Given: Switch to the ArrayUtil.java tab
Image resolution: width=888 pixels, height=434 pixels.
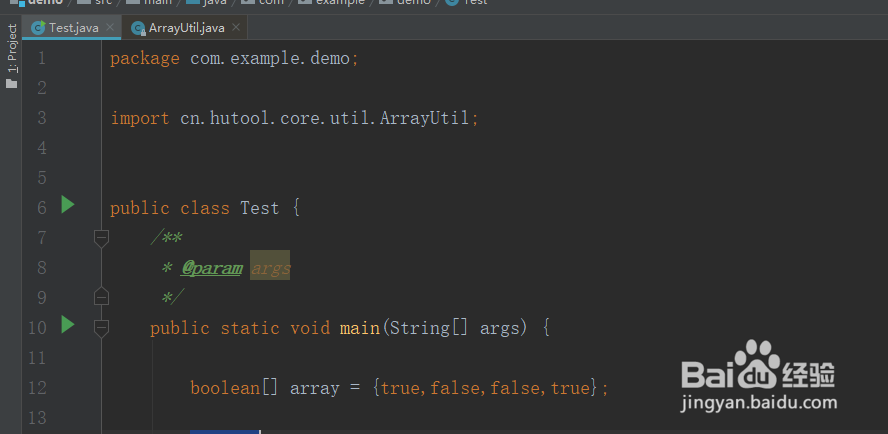Looking at the screenshot, I should 187,28.
